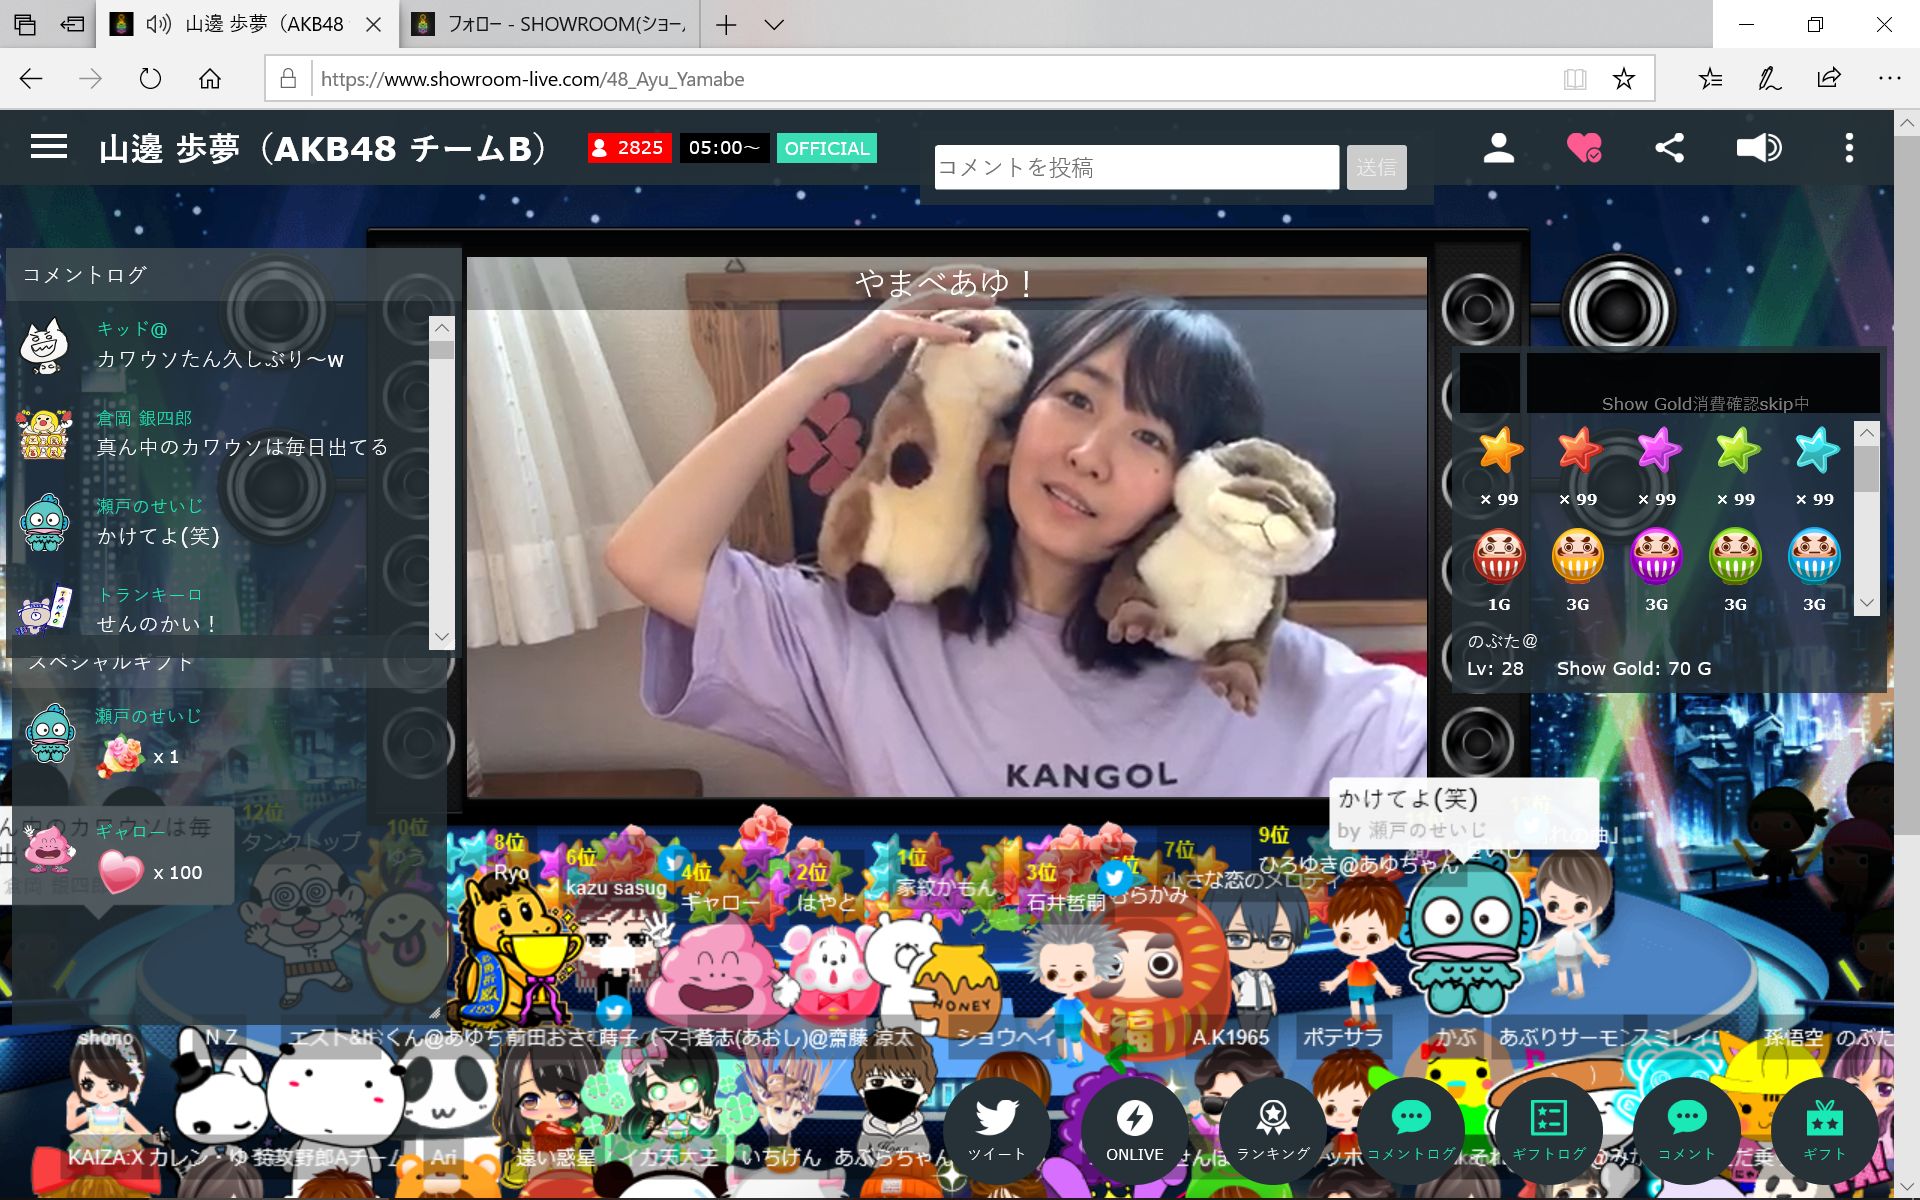Open the hamburger menu beside the room title
Screen dimensions: 1920x1200
pos(49,147)
